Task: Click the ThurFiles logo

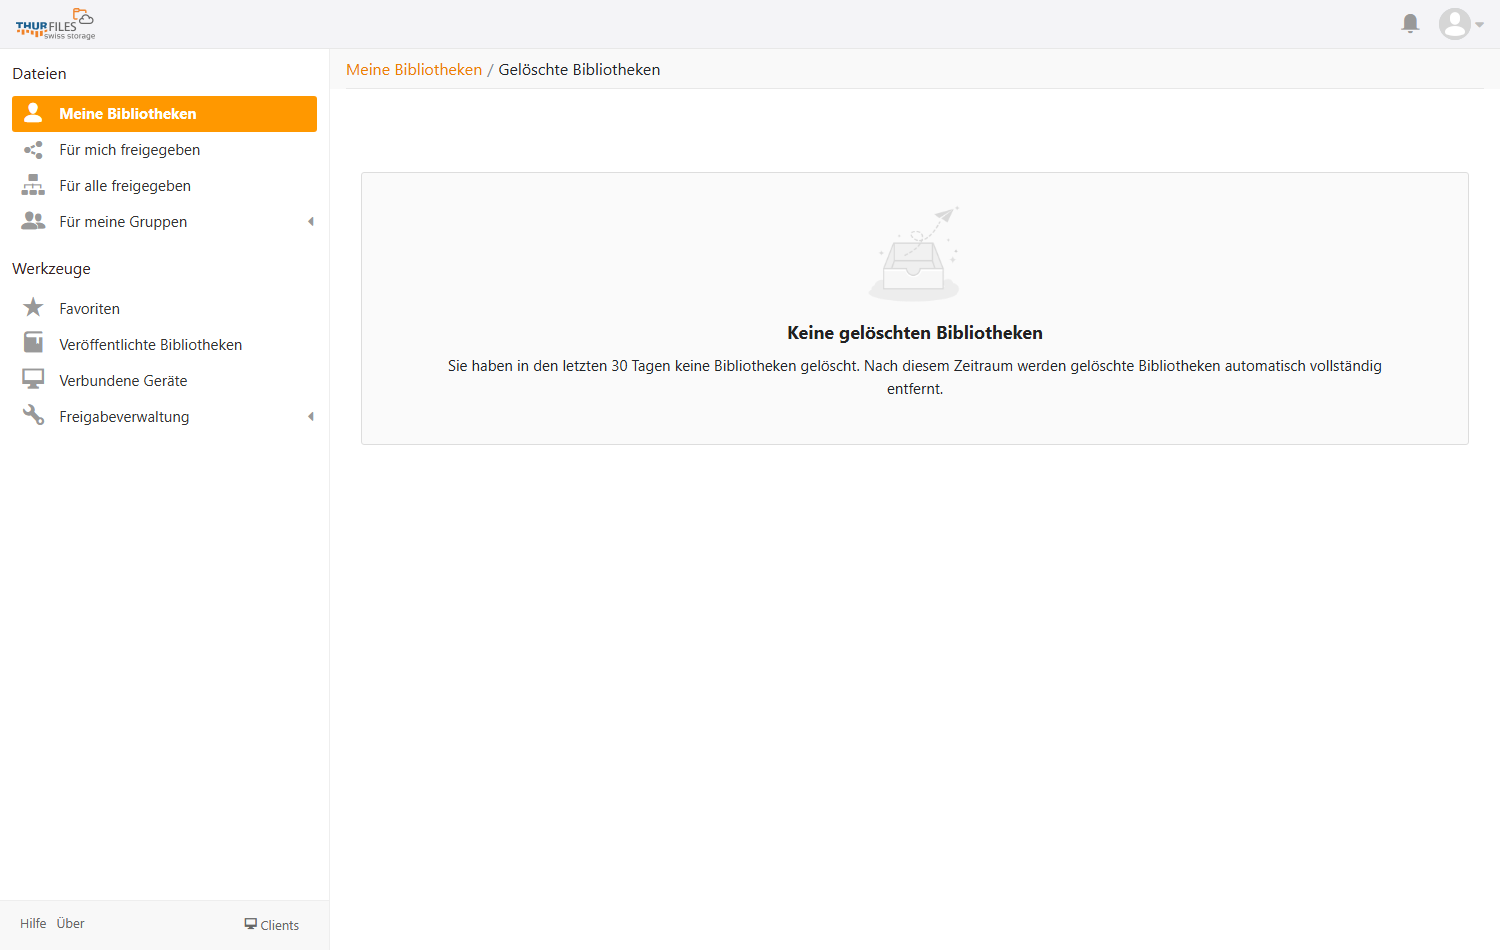Action: [55, 24]
